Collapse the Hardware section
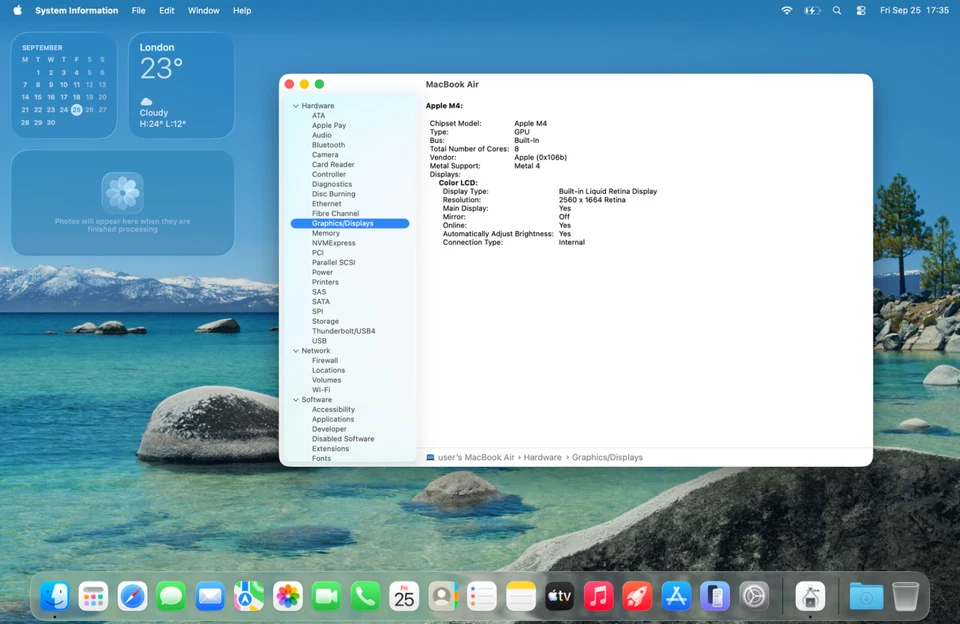The image size is (960, 624). (x=296, y=106)
